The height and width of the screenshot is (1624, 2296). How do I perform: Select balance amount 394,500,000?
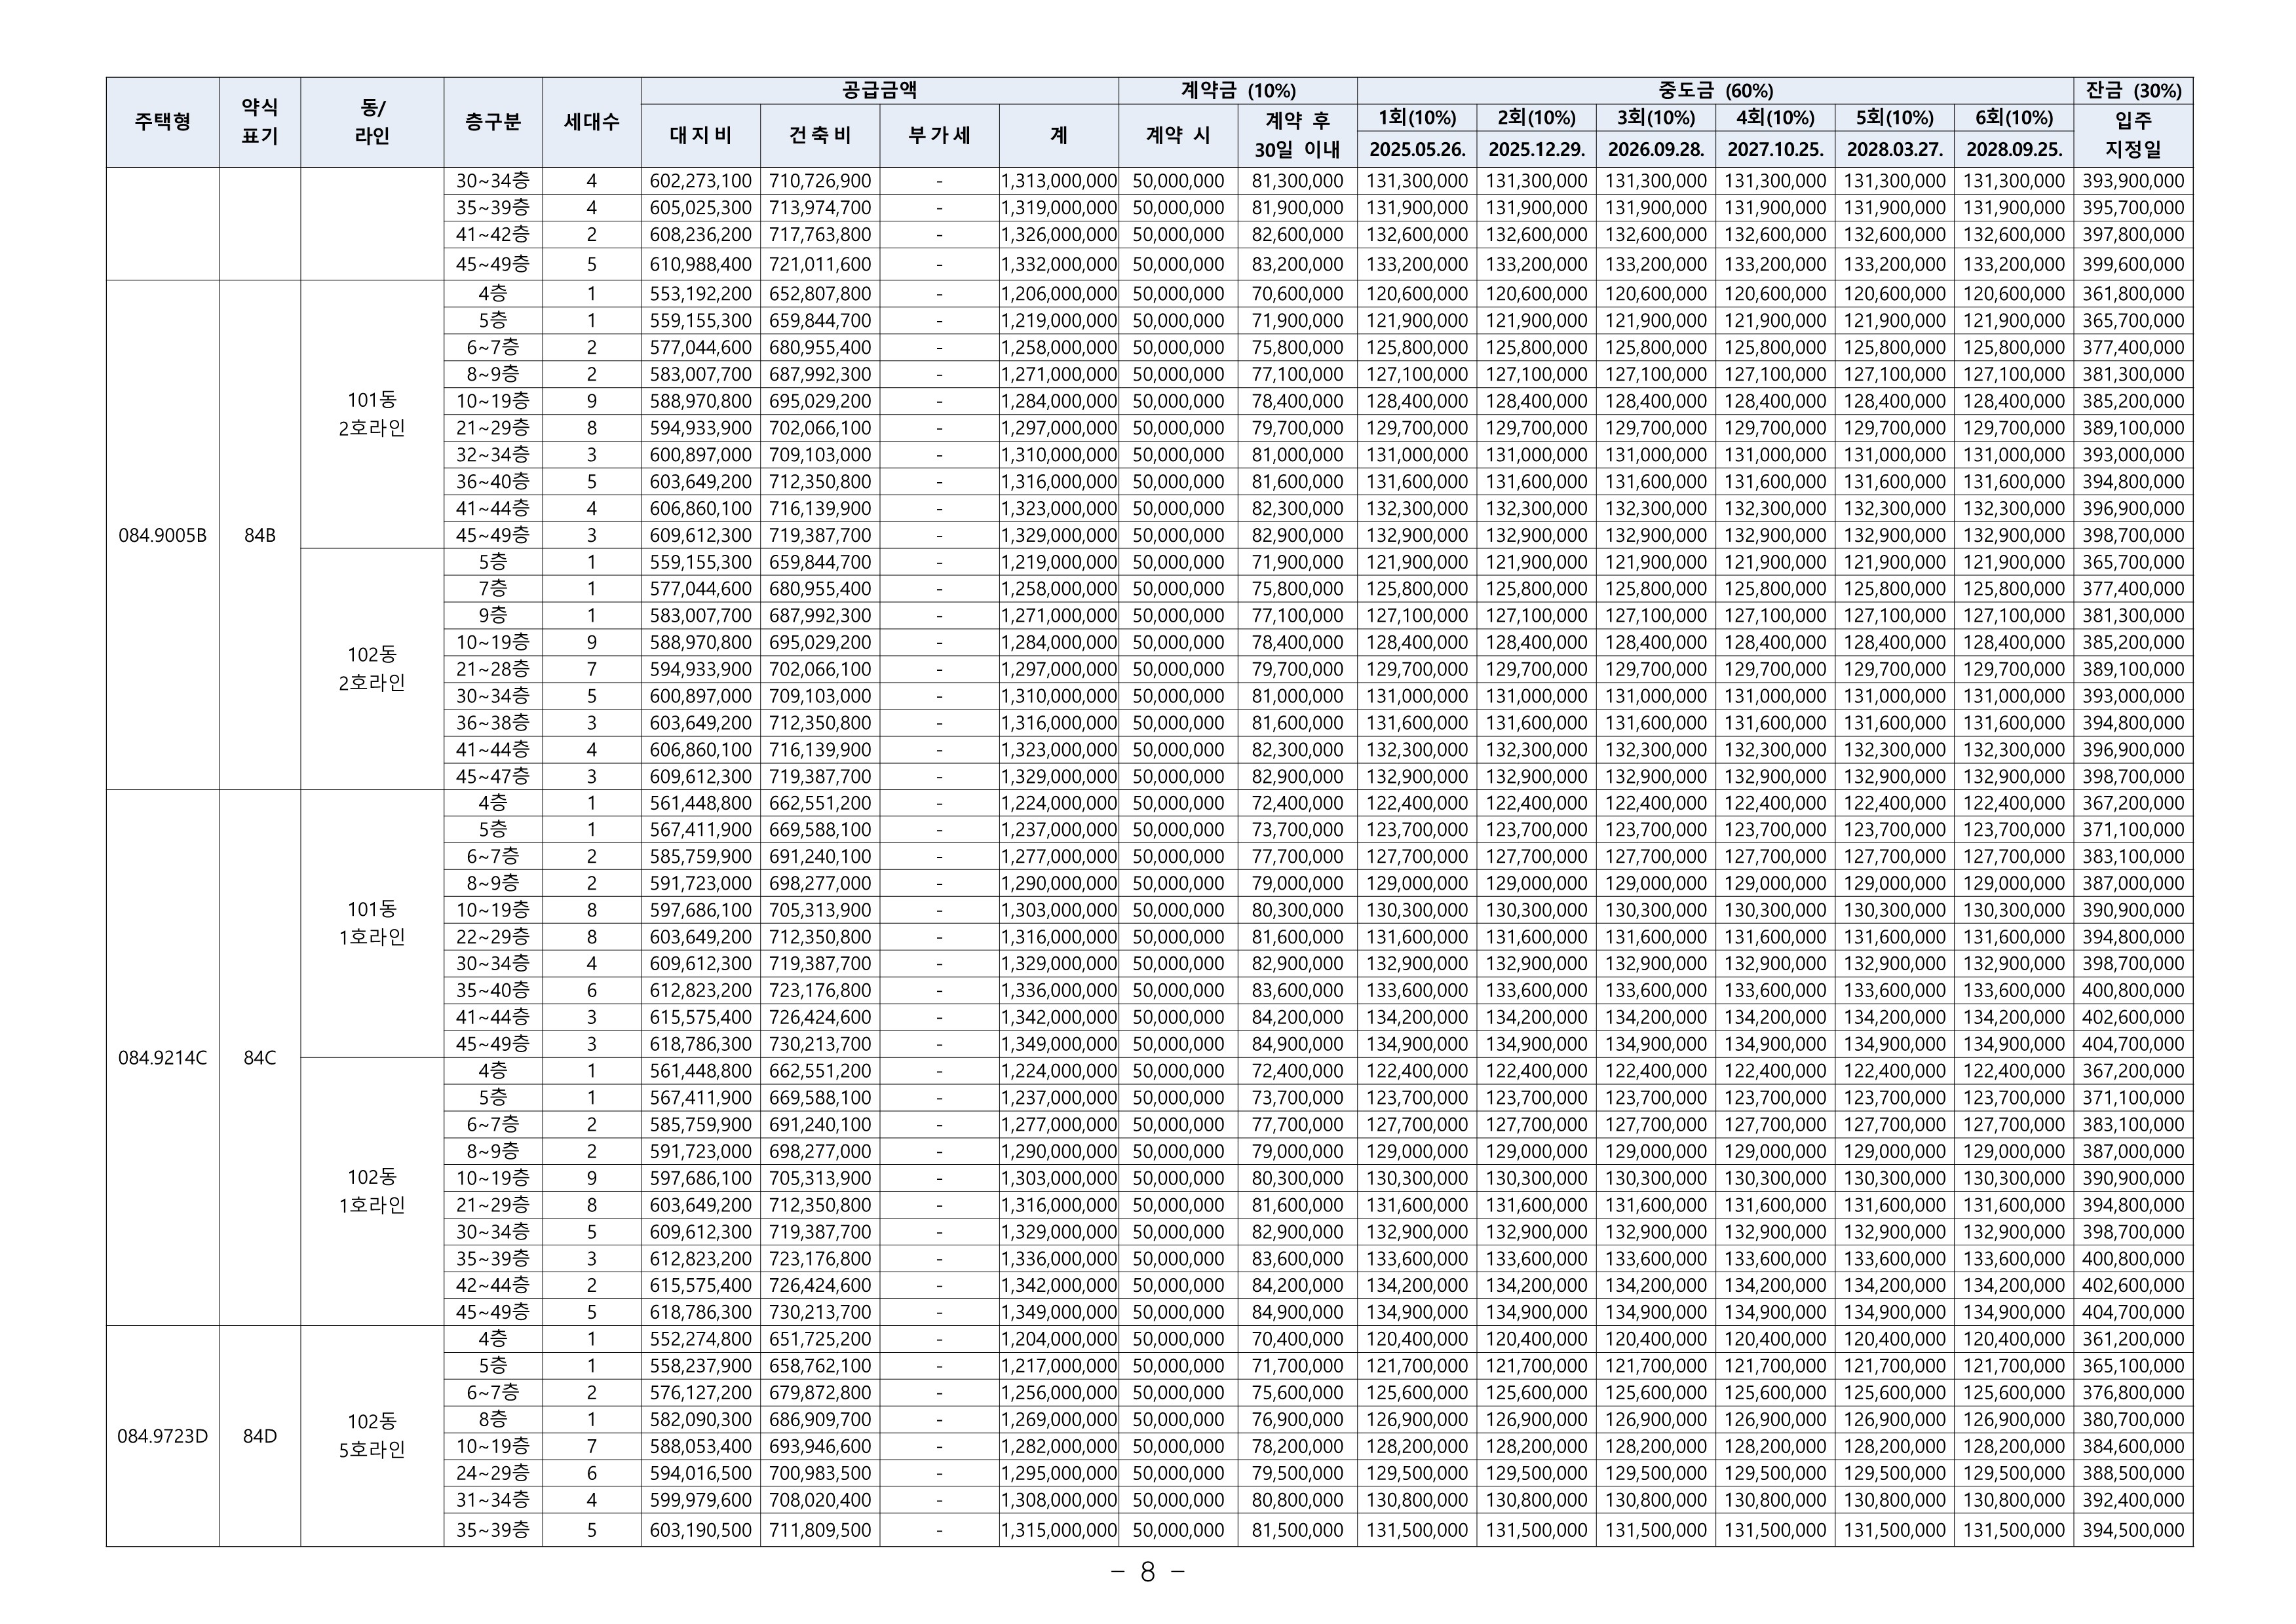(x=2133, y=1530)
